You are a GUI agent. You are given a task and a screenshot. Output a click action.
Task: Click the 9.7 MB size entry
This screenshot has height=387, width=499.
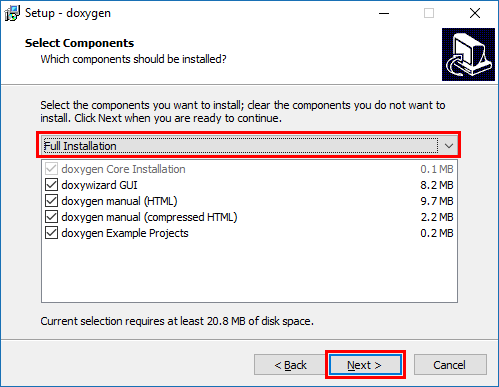click(x=437, y=201)
